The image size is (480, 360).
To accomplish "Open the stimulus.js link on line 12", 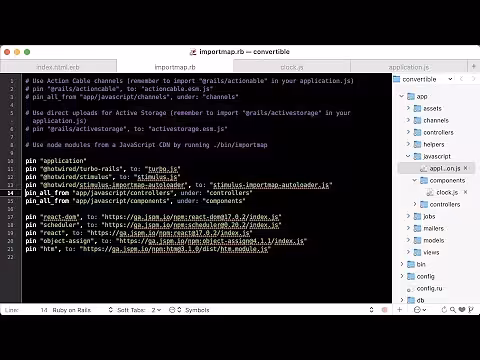I will 157,177.
